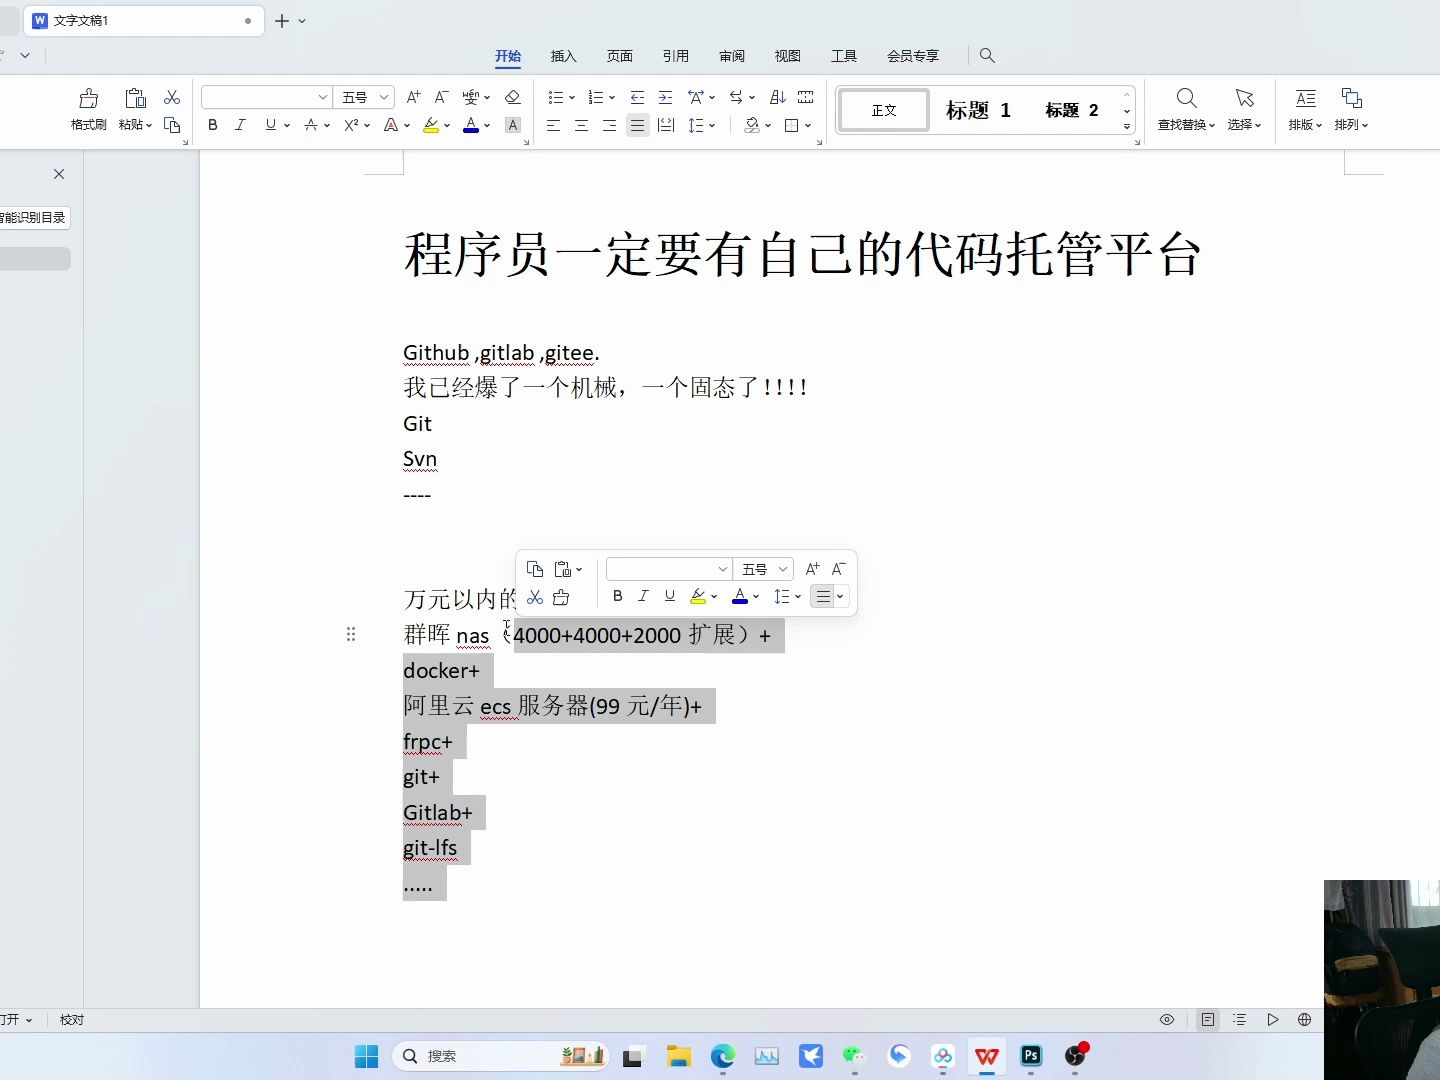Click the Select cursor tool icon
The height and width of the screenshot is (1080, 1440).
point(1244,98)
